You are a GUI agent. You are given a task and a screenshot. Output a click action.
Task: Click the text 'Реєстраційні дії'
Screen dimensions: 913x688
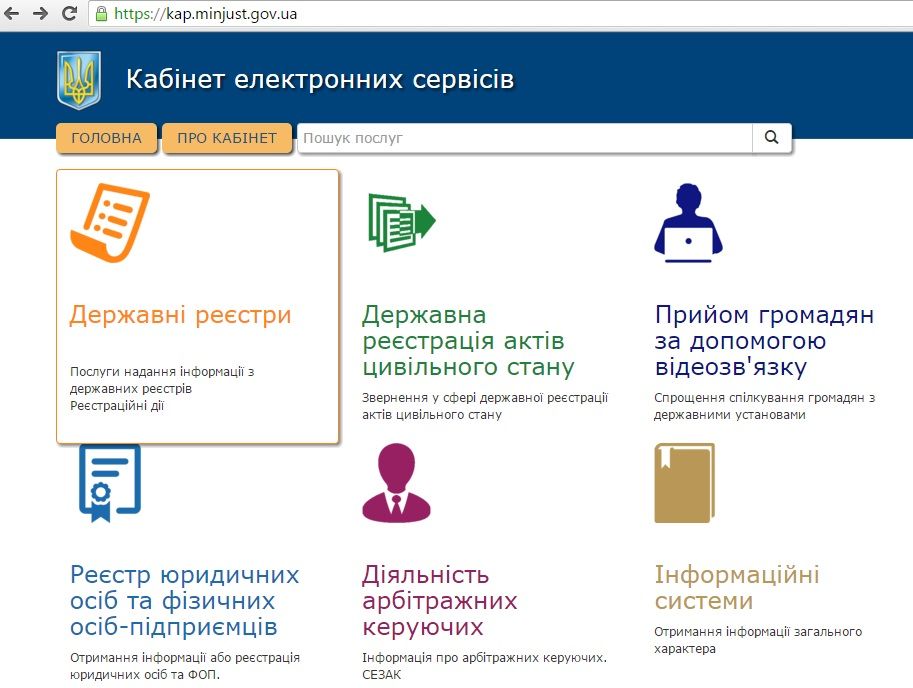tap(117, 406)
